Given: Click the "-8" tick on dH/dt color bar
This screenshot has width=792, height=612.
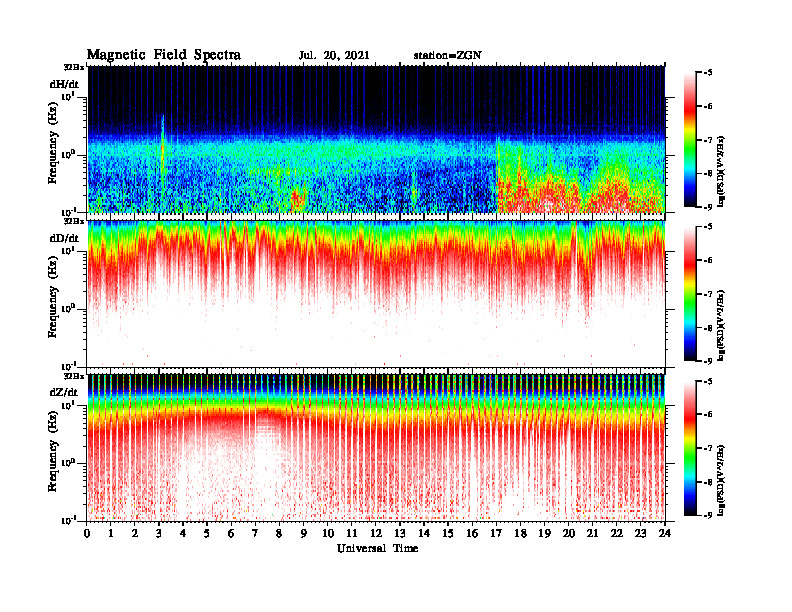Looking at the screenshot, I should [x=708, y=173].
